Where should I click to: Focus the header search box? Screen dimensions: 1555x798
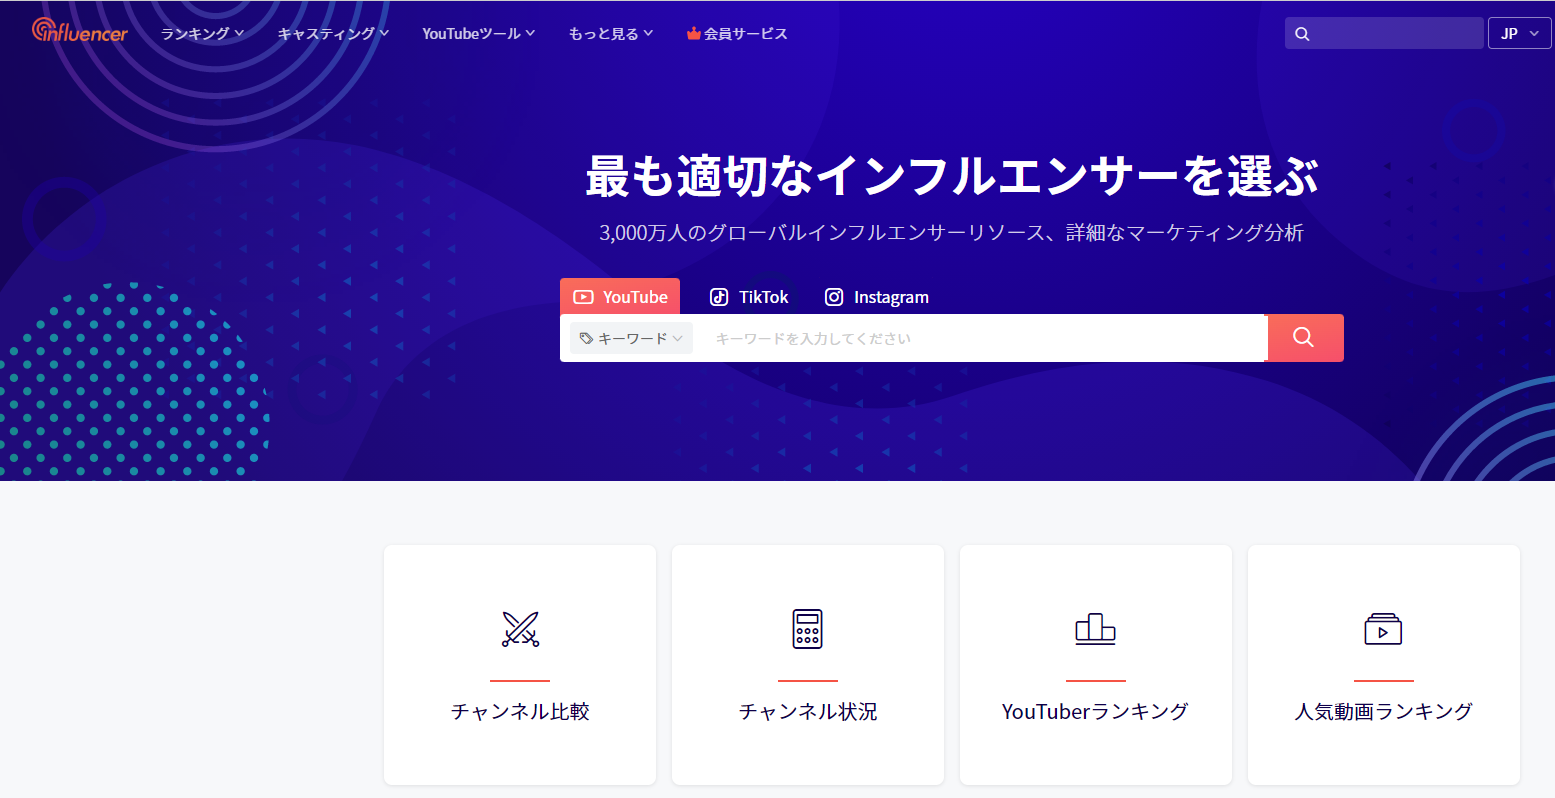[x=1384, y=33]
